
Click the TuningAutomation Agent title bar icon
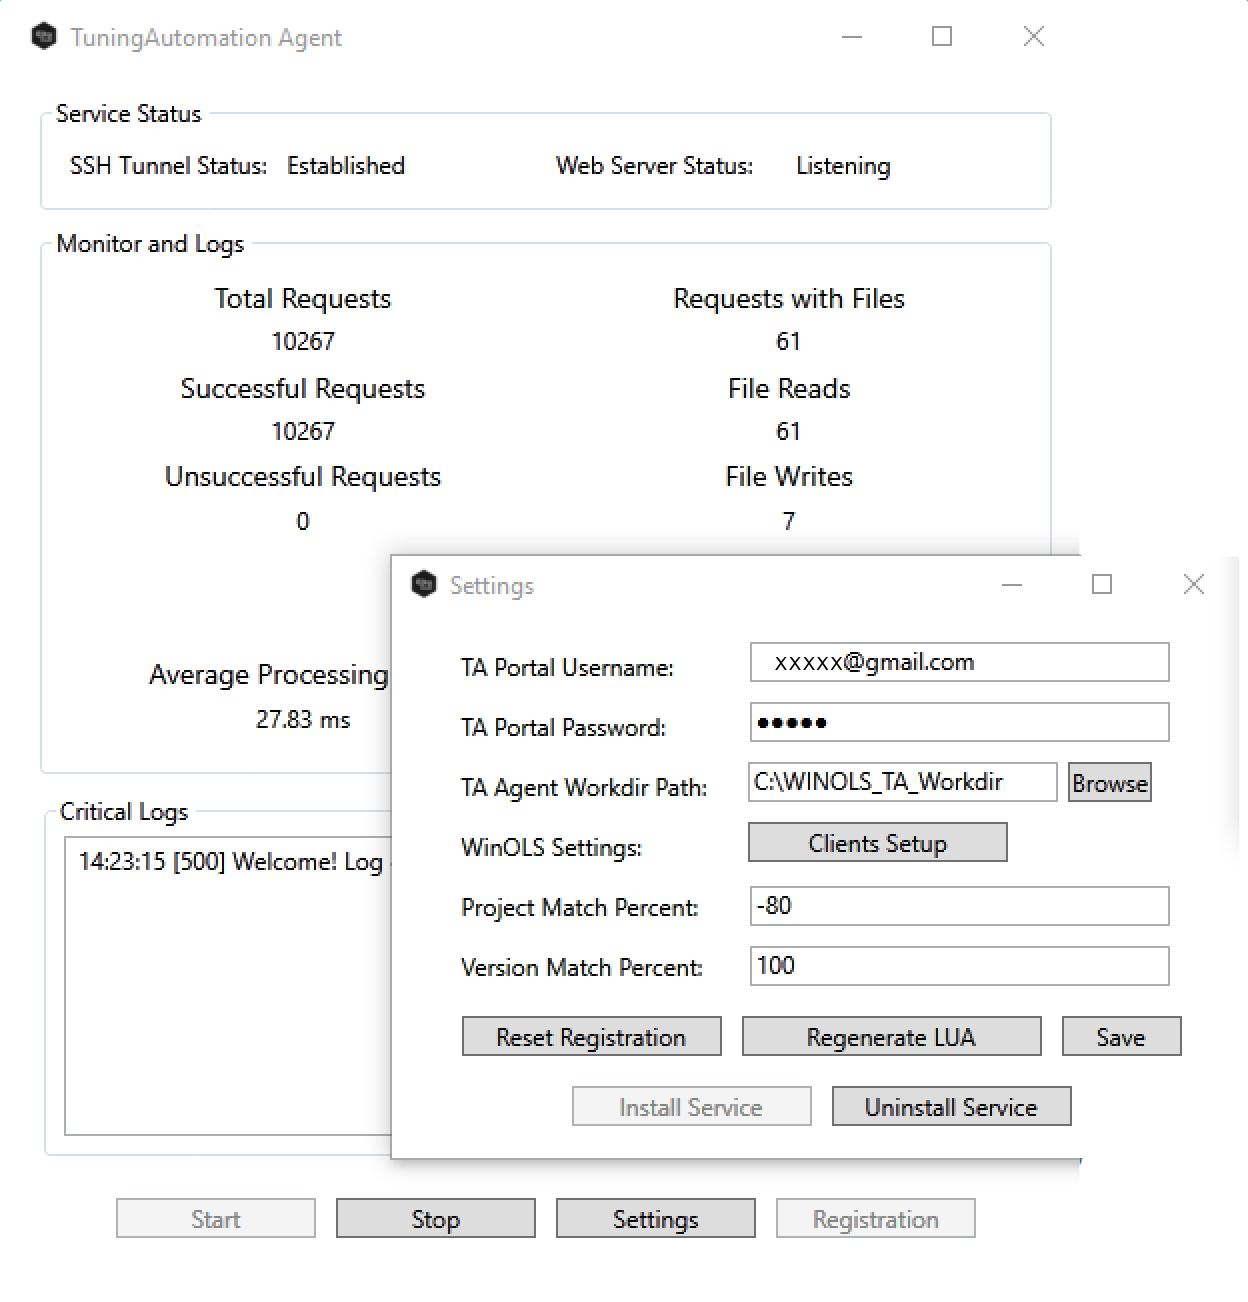pyautogui.click(x=44, y=38)
